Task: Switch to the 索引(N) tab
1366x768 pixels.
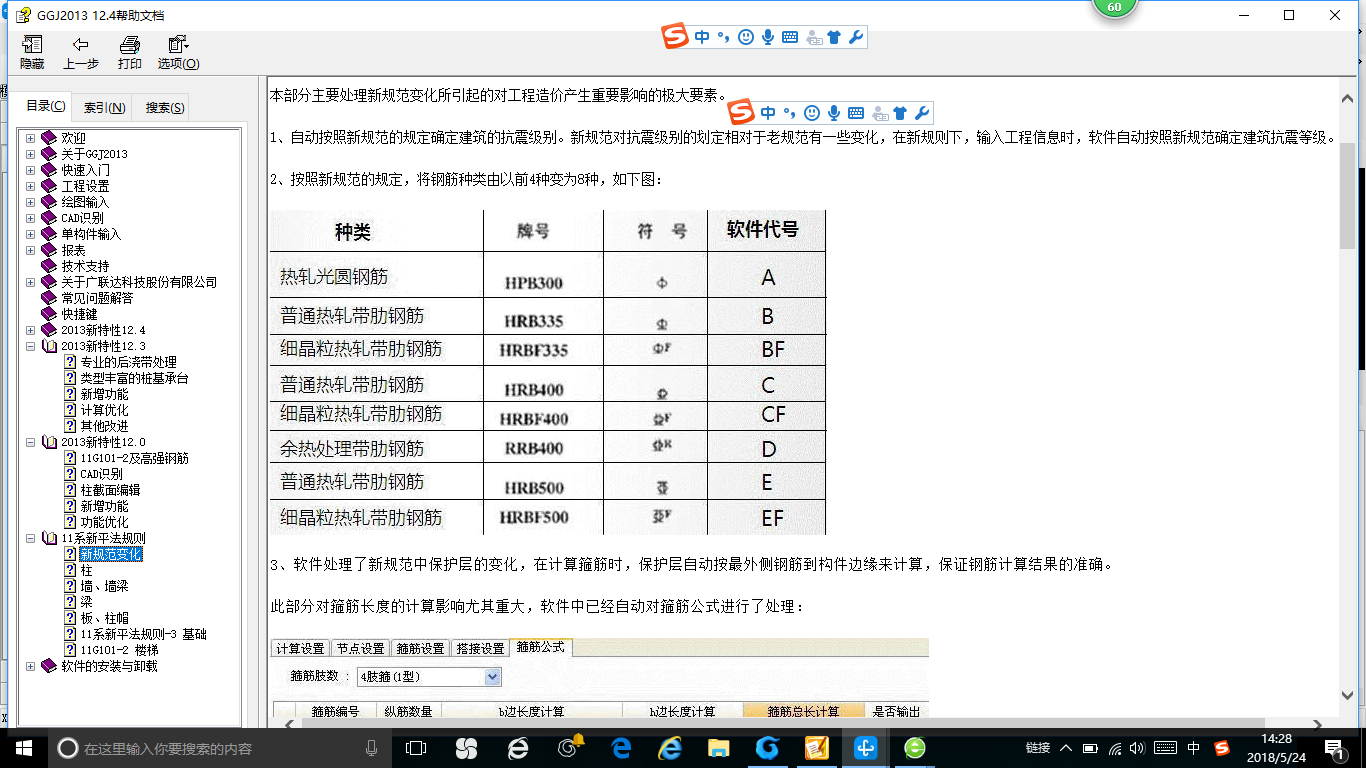Action: coord(104,108)
